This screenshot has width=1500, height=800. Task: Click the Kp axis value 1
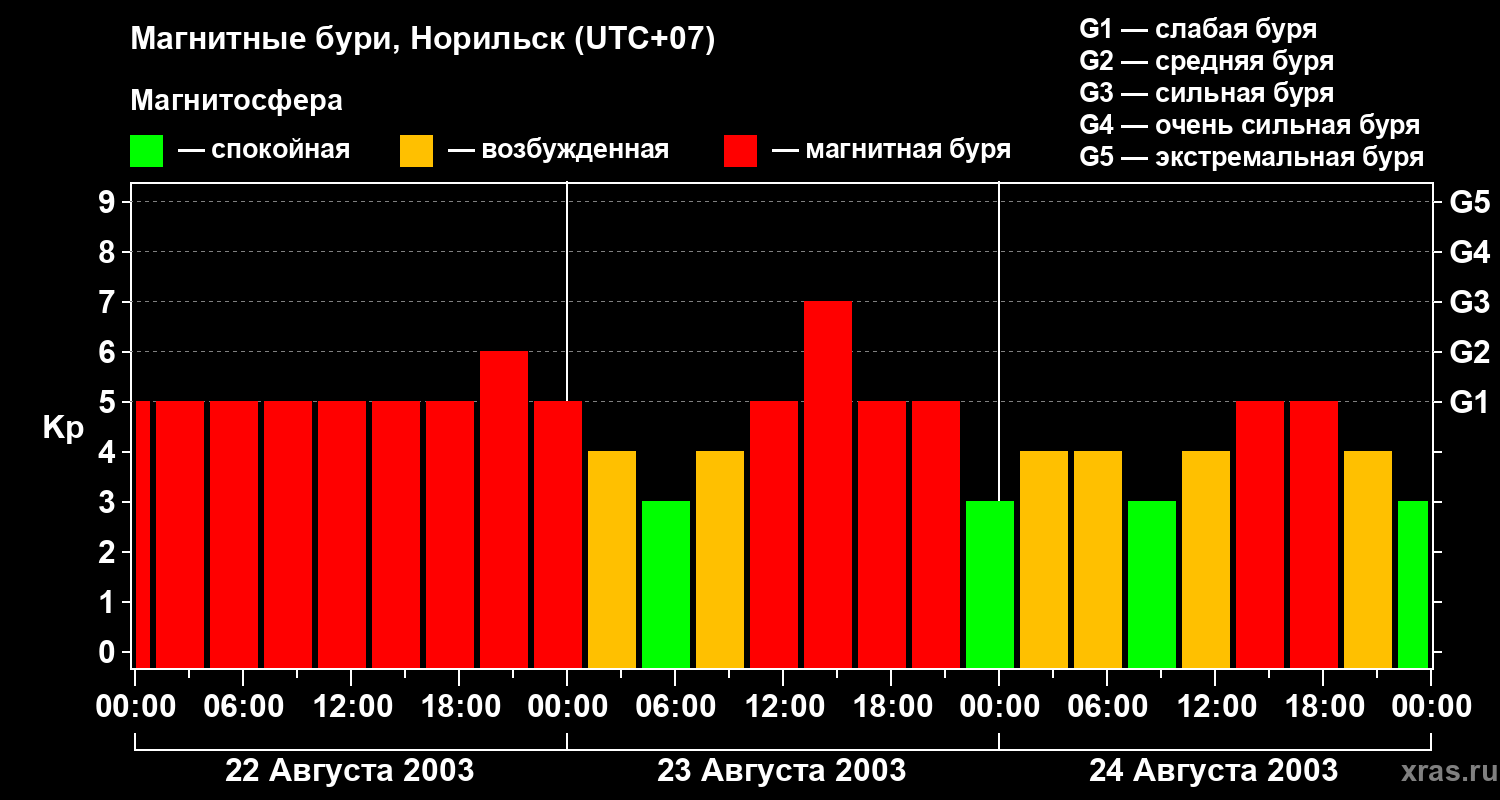click(x=109, y=603)
